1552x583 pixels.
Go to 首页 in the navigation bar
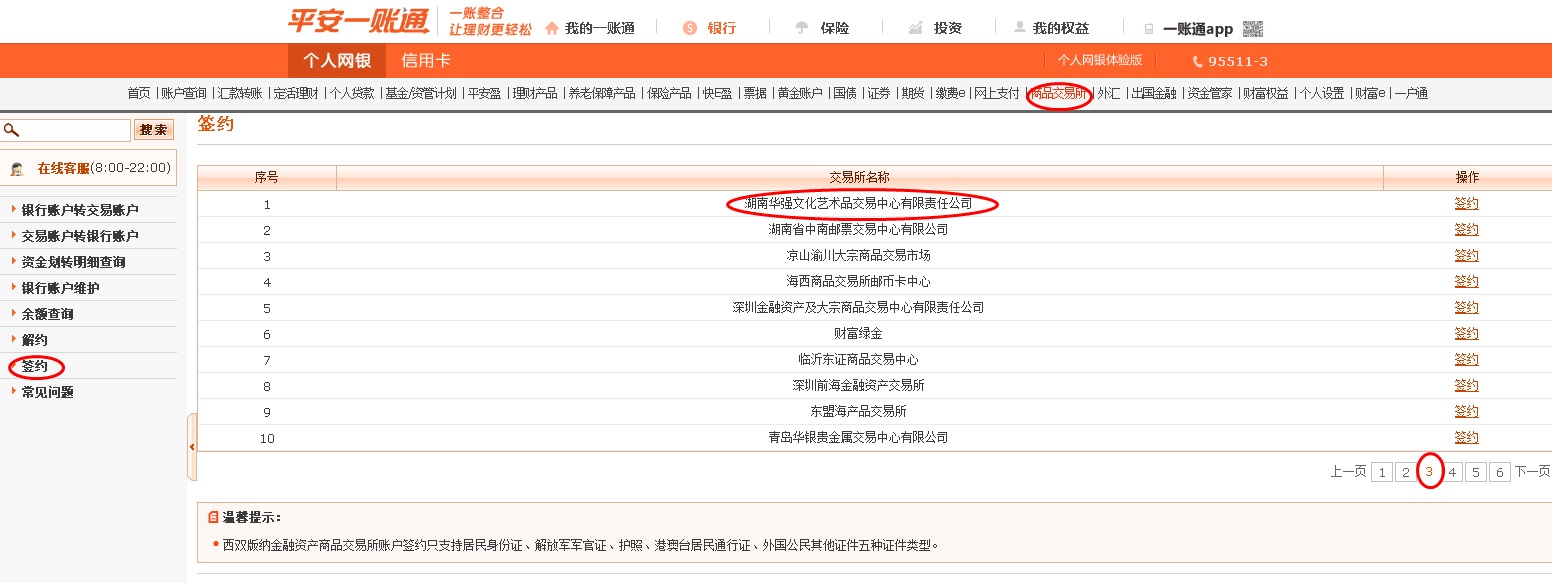[139, 94]
